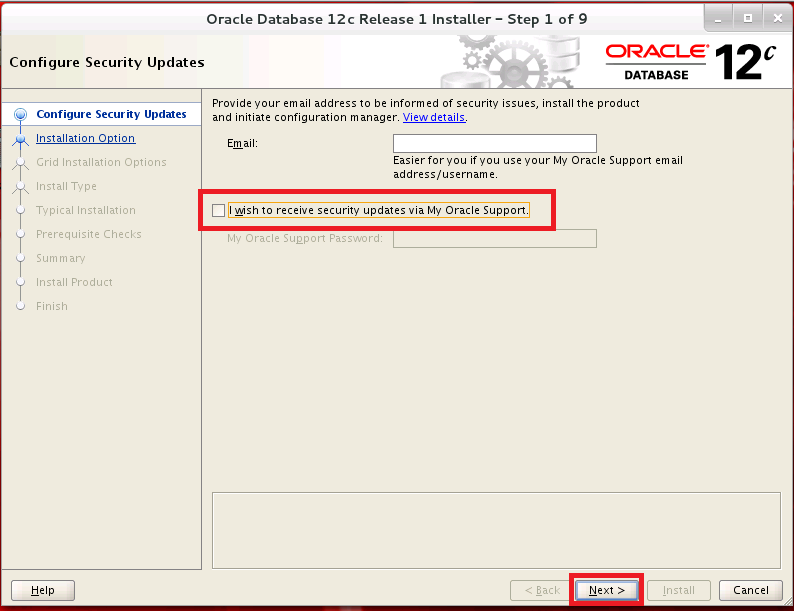Proceed with the Next button

pos(607,590)
